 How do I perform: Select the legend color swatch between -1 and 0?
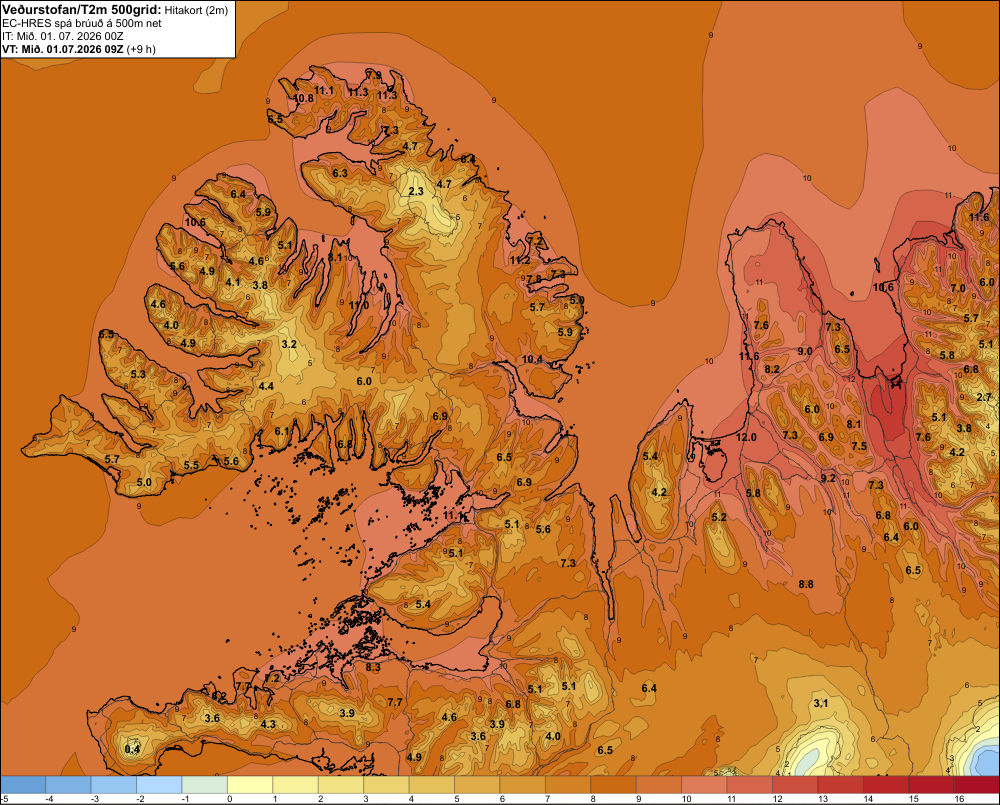205,784
